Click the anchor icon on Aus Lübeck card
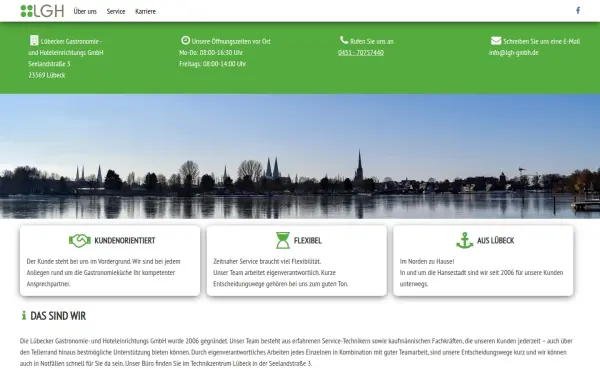The height and width of the screenshot is (375, 600). [x=465, y=240]
